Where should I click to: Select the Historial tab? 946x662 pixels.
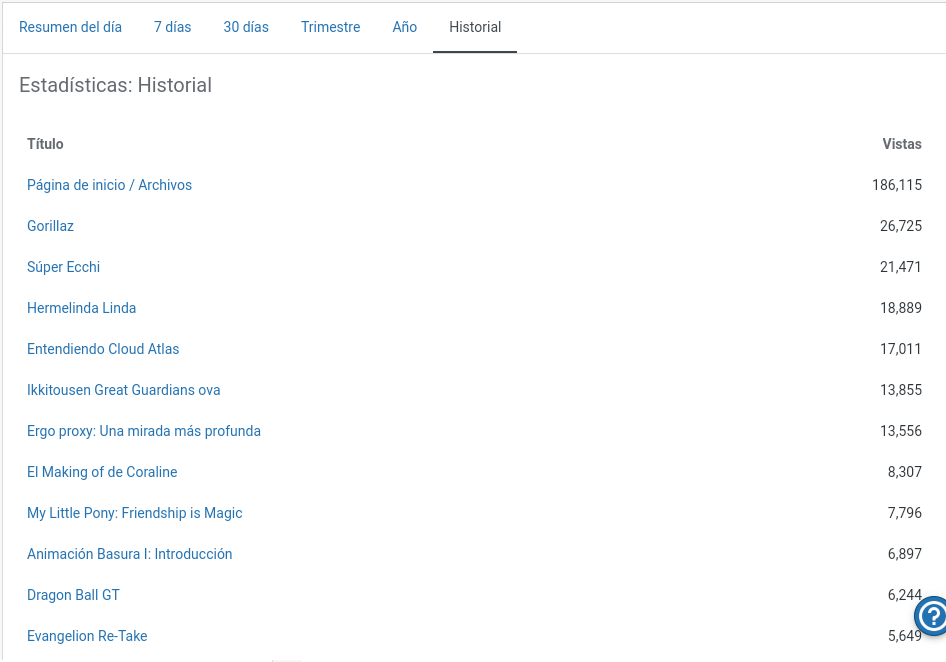point(475,27)
